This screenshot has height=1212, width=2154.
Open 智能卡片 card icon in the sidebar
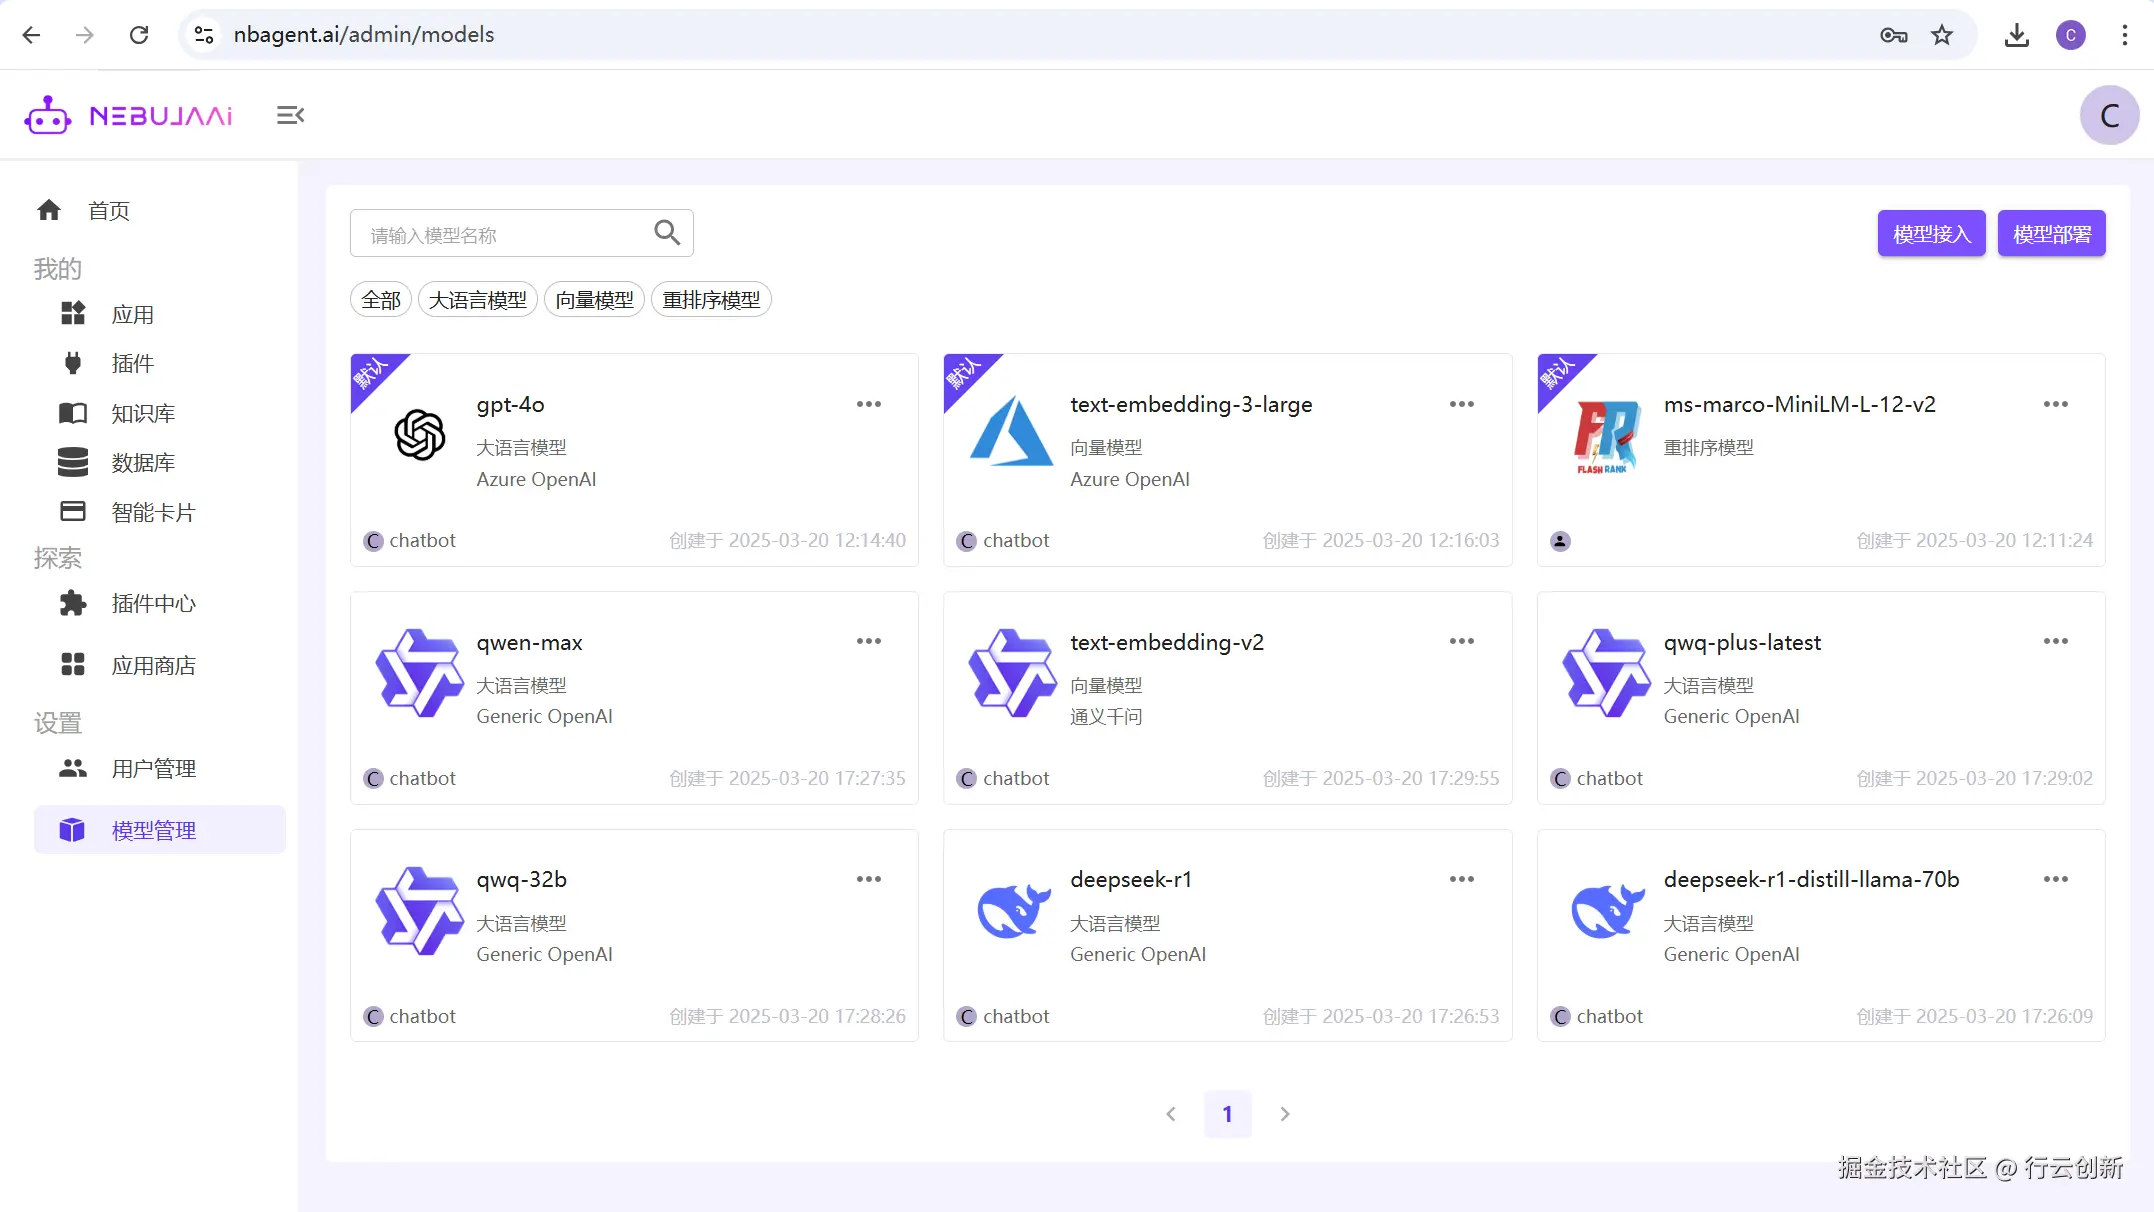click(73, 512)
